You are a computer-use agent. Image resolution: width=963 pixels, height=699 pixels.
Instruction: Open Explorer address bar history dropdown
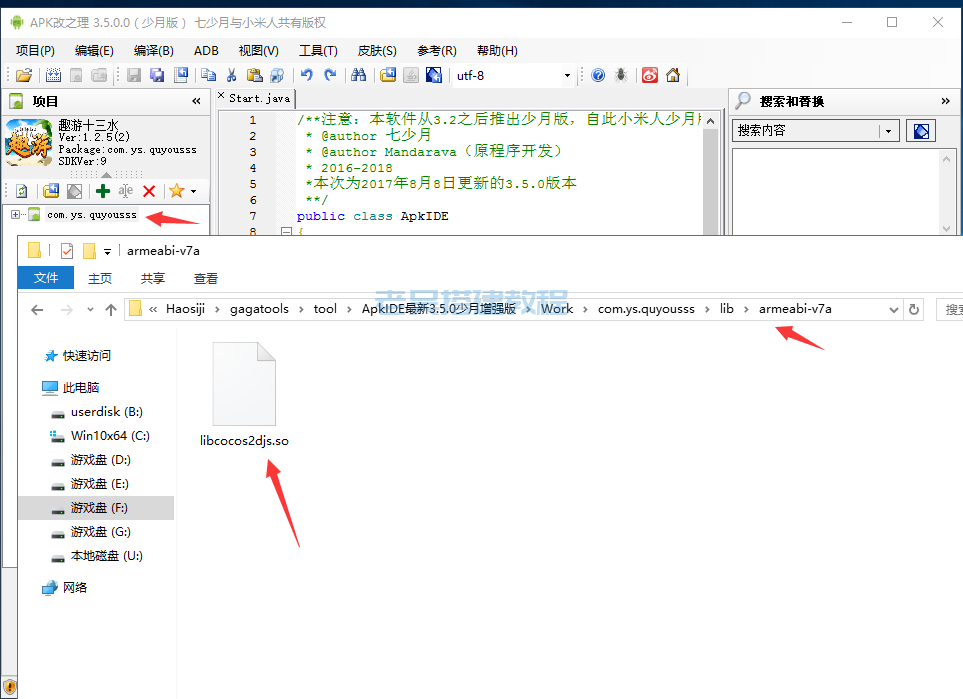pos(894,310)
